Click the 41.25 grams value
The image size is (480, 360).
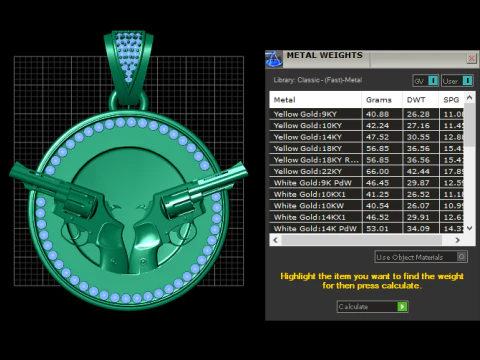click(x=378, y=194)
